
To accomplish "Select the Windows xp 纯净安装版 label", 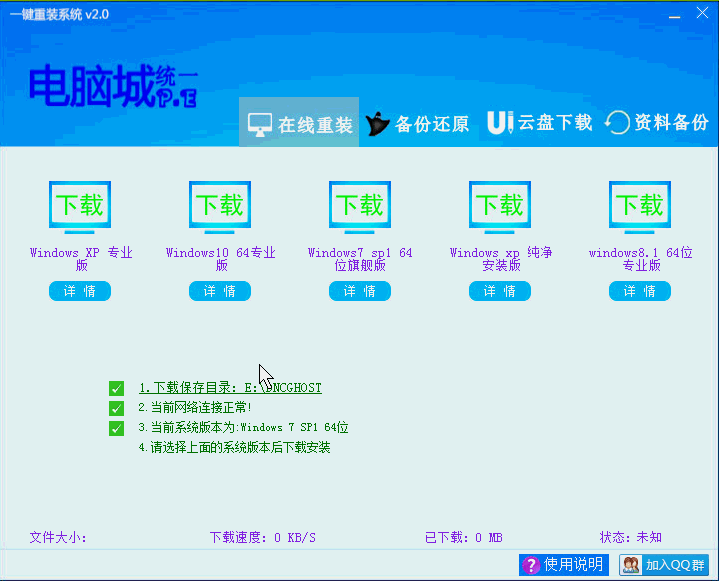I will coord(501,259).
